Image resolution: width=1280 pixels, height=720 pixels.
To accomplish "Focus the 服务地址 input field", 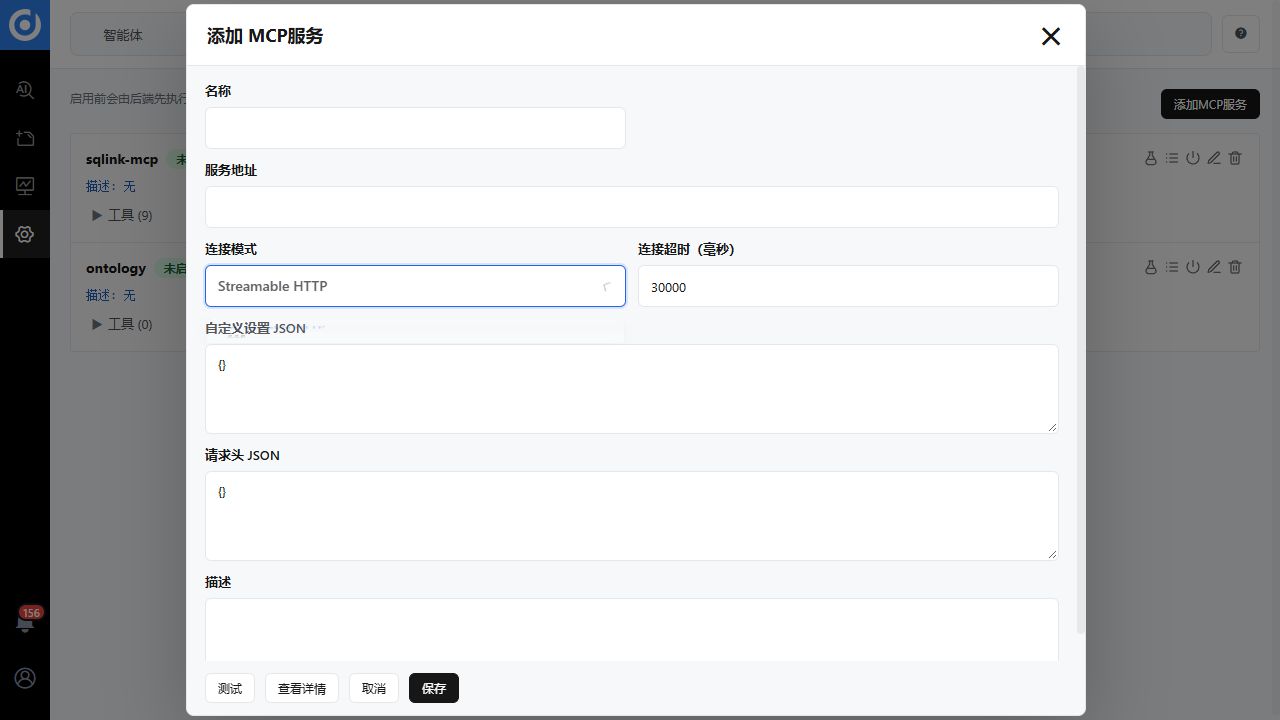I will [x=632, y=207].
